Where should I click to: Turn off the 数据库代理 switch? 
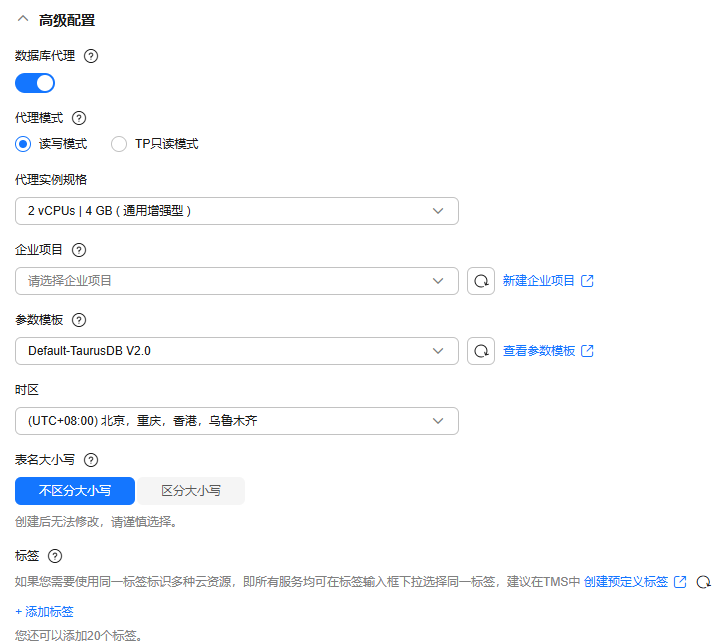(35, 83)
